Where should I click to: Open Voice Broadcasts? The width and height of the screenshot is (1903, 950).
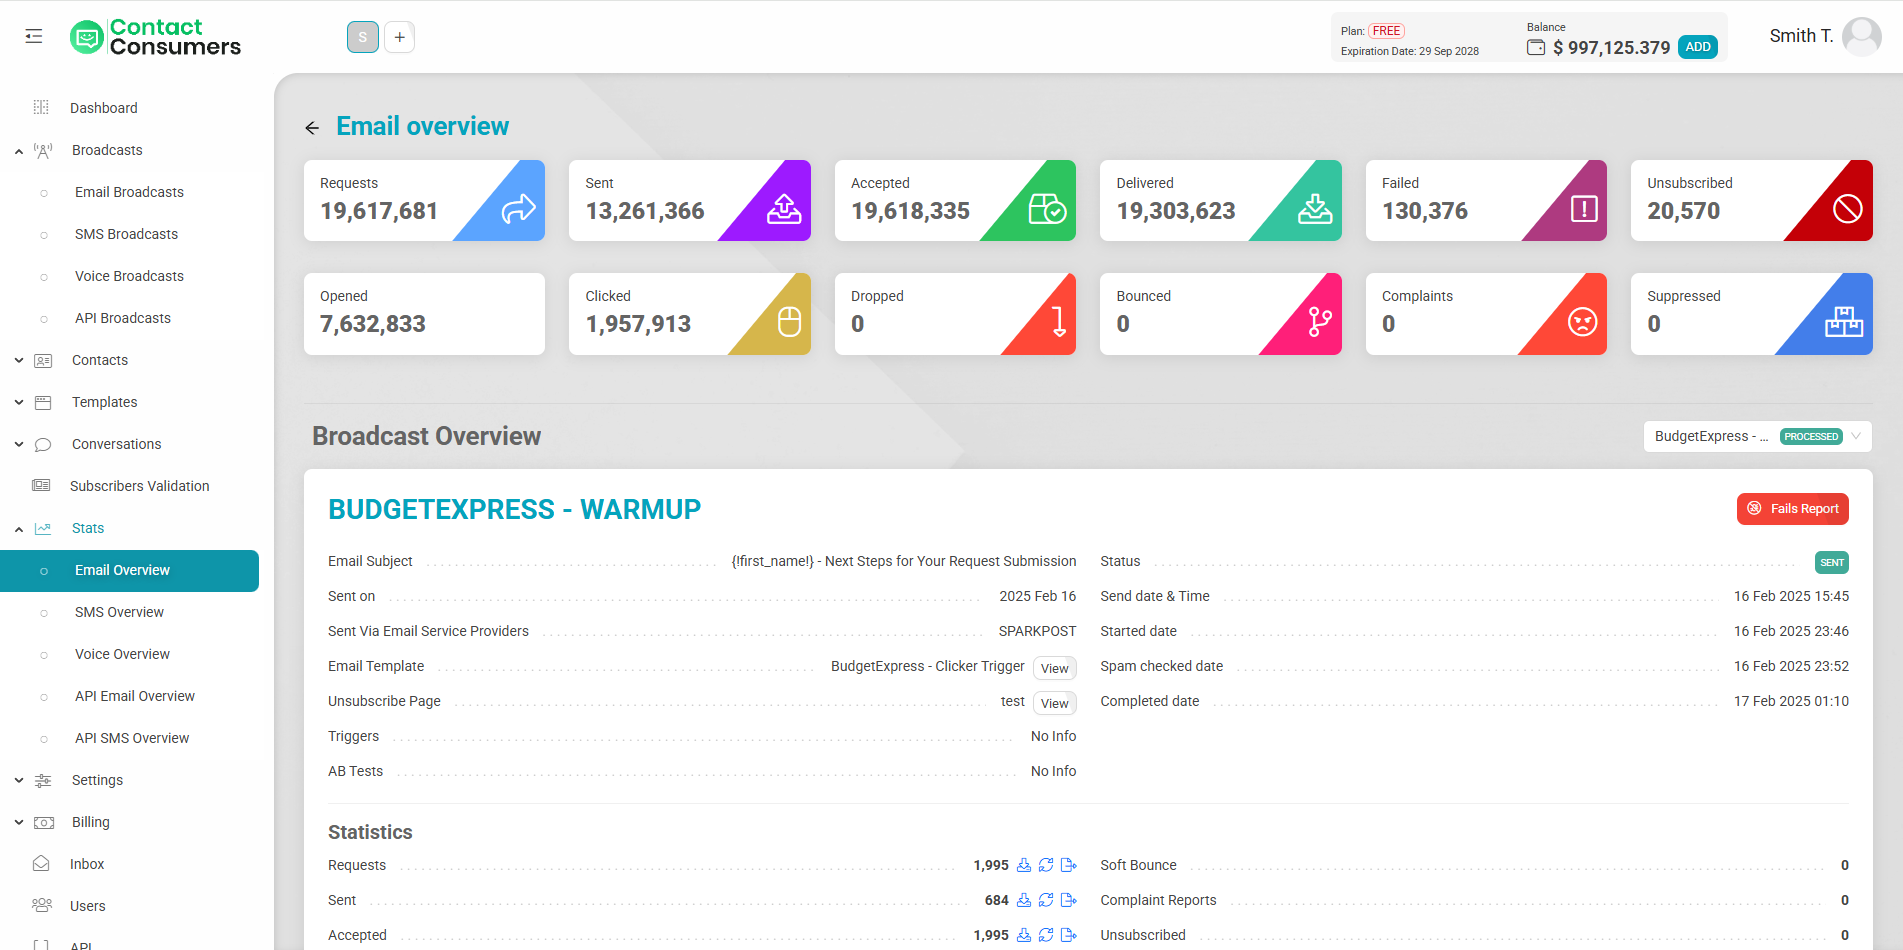click(129, 276)
